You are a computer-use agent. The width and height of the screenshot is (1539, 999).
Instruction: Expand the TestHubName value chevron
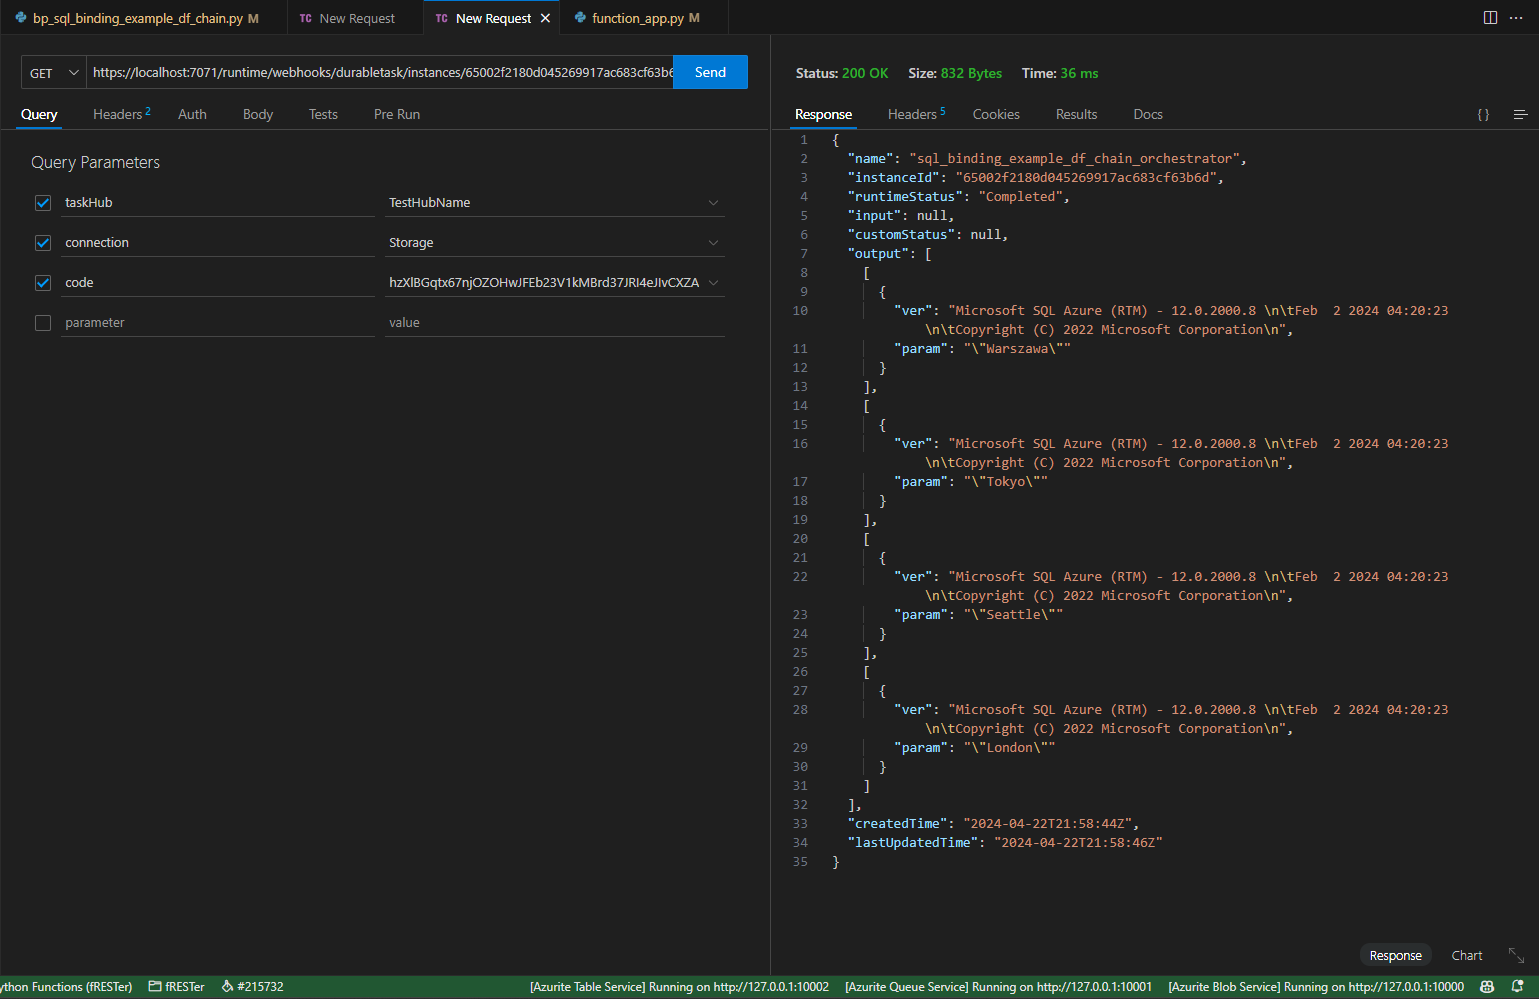pos(713,203)
